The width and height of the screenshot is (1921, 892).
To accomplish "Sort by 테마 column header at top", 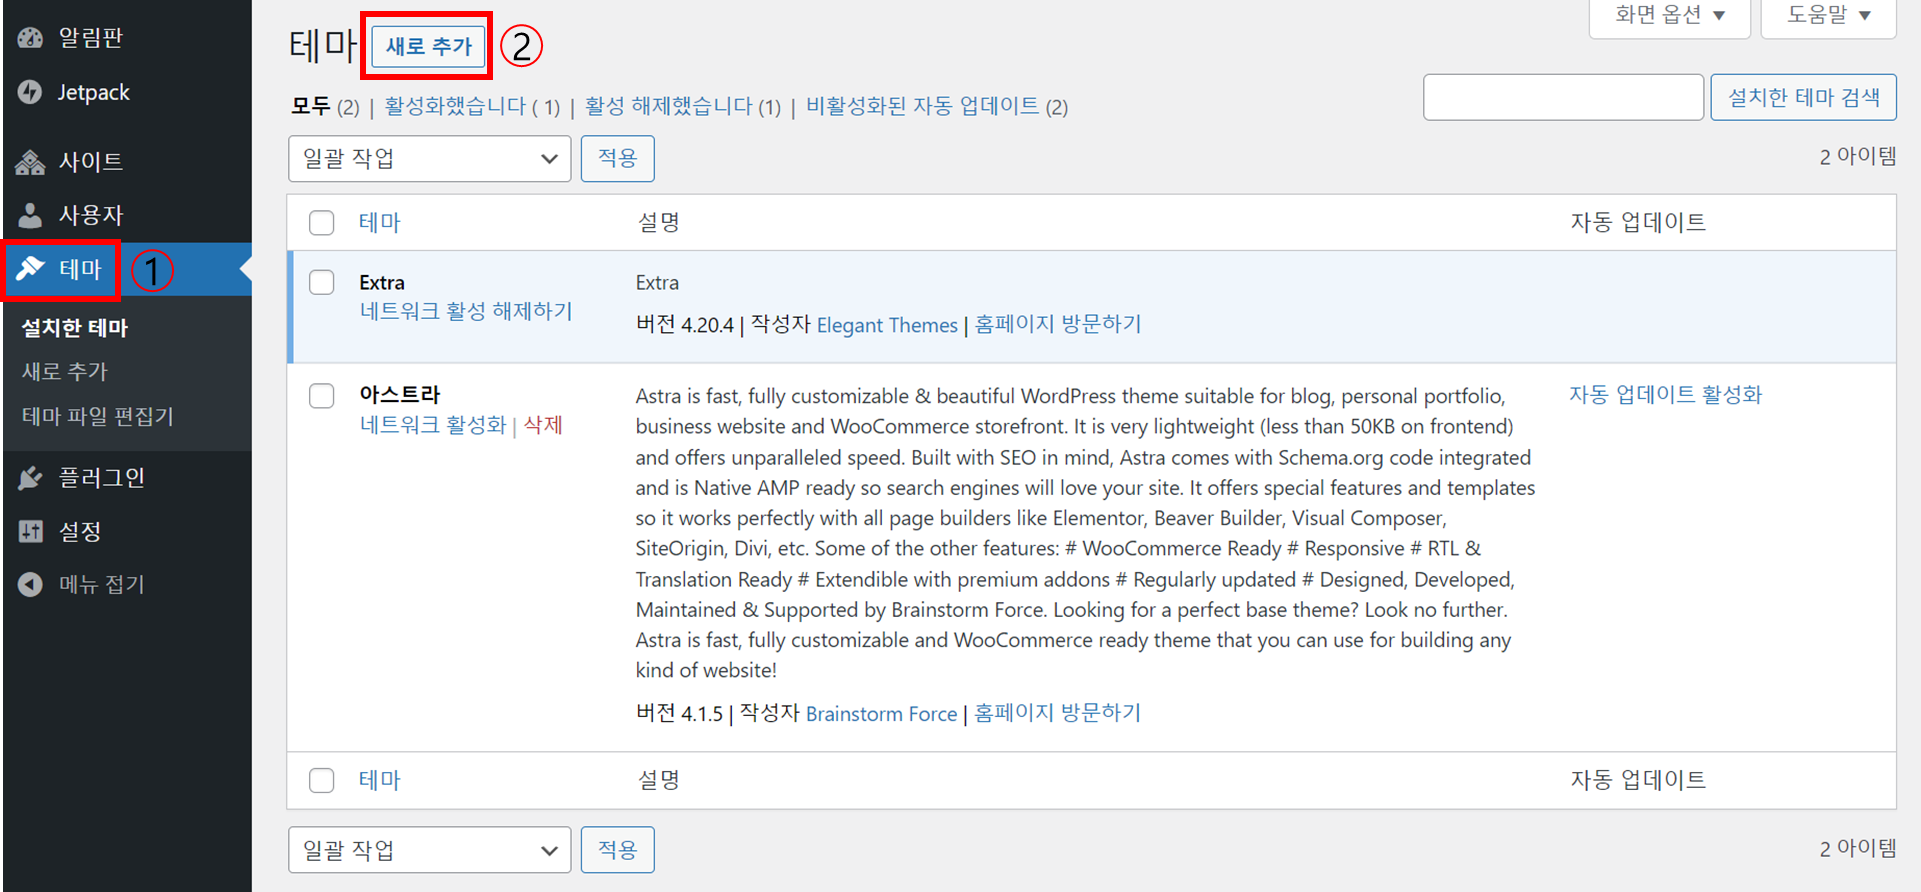I will [380, 222].
